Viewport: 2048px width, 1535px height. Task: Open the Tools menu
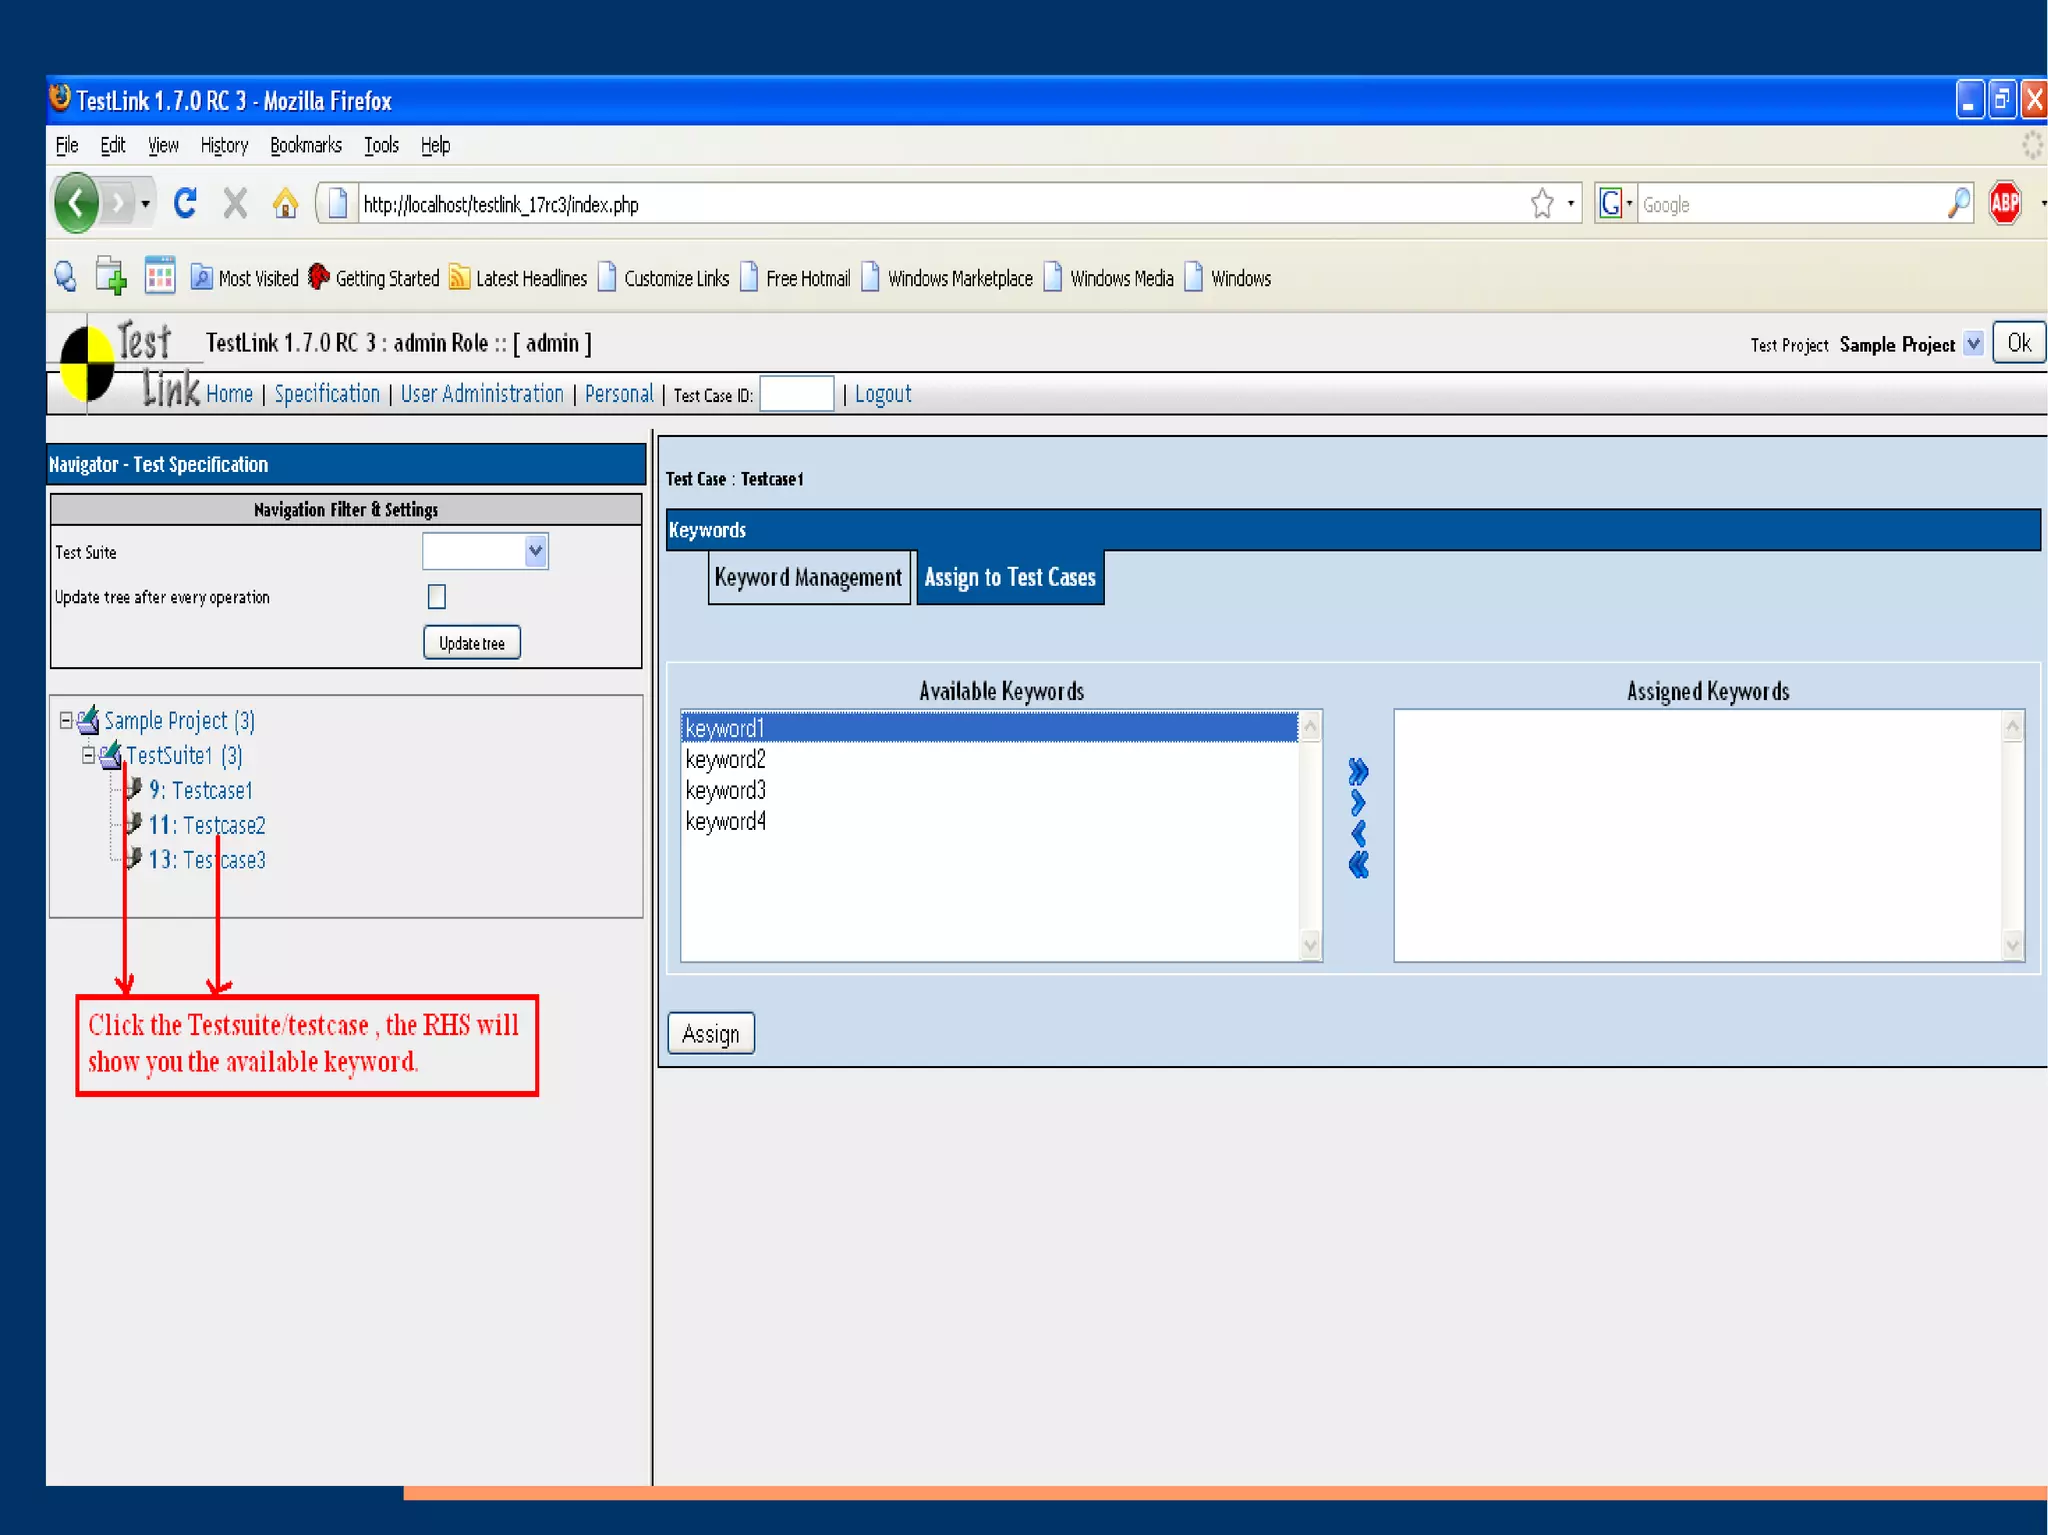[381, 146]
